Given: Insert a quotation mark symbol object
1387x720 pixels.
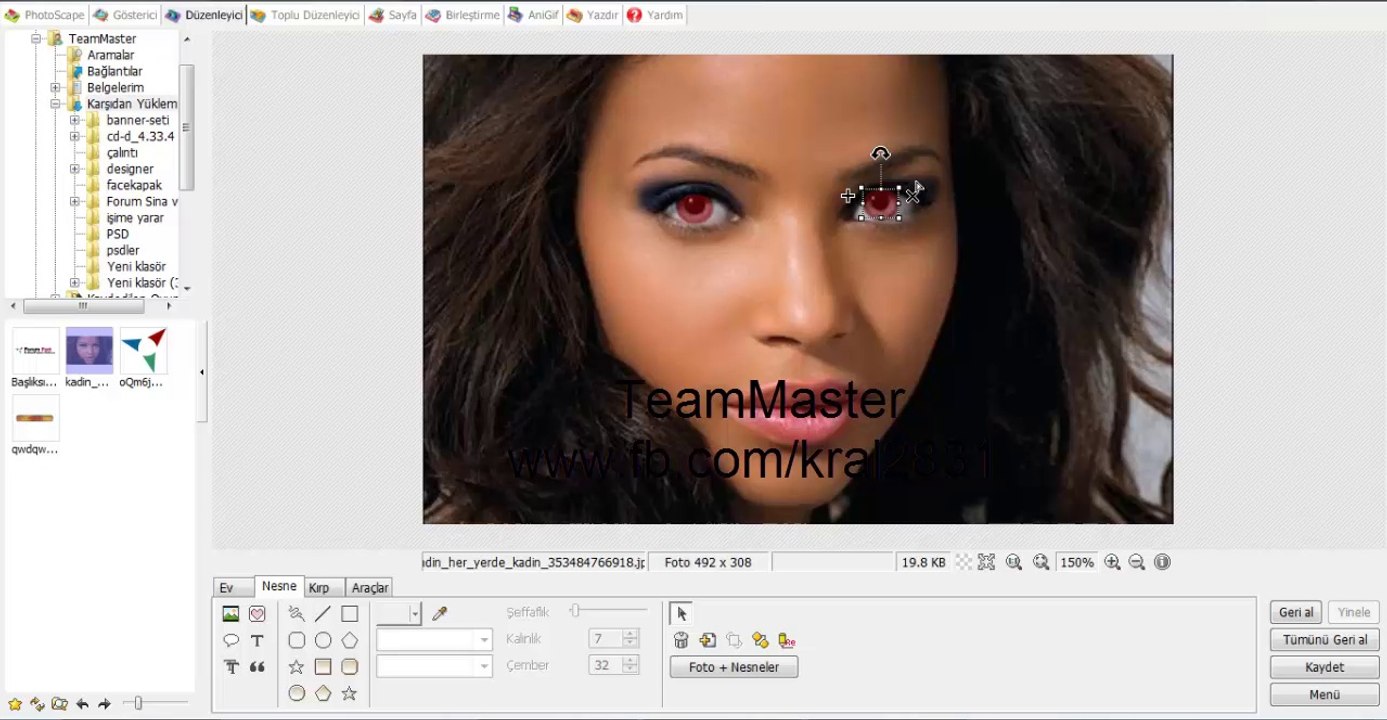Looking at the screenshot, I should pyautogui.click(x=257, y=667).
